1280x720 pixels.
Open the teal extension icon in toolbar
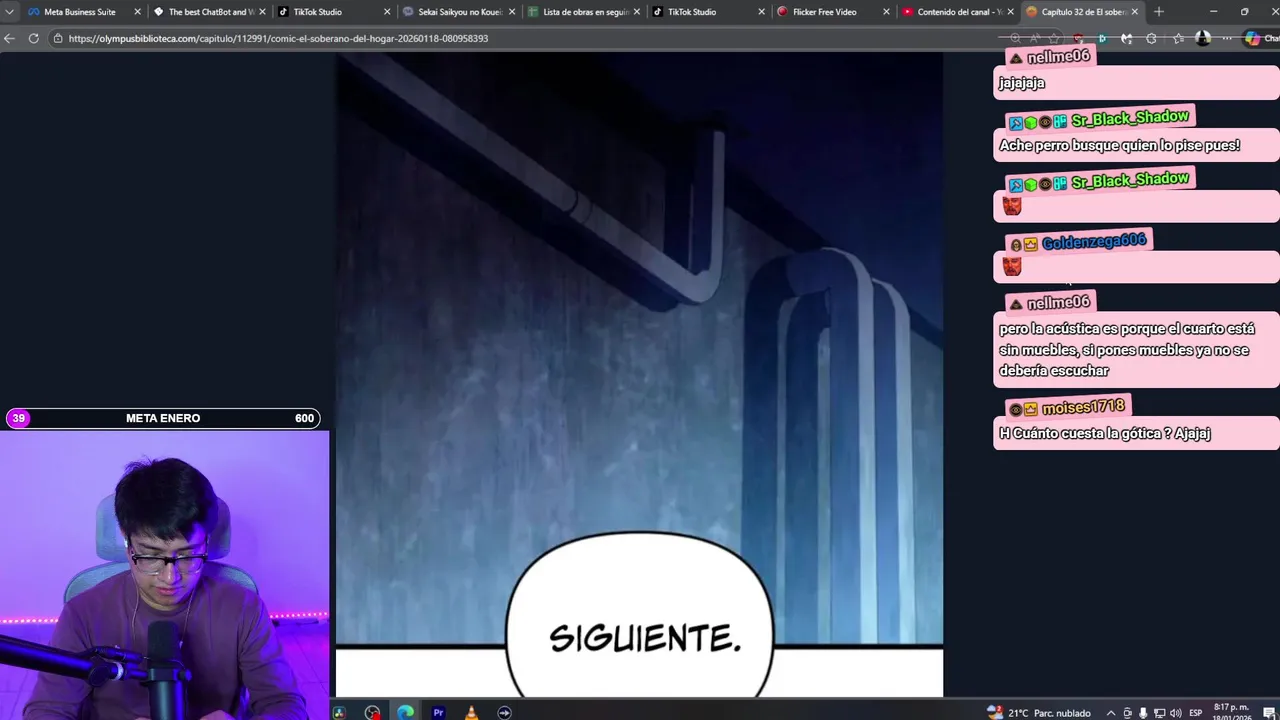coord(1102,38)
